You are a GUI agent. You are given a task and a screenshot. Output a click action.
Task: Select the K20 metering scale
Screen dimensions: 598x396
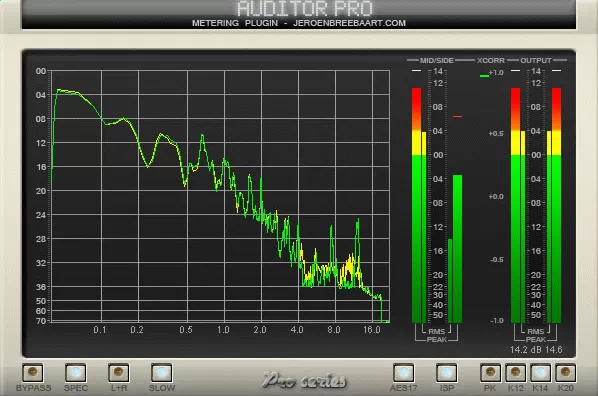(x=566, y=373)
